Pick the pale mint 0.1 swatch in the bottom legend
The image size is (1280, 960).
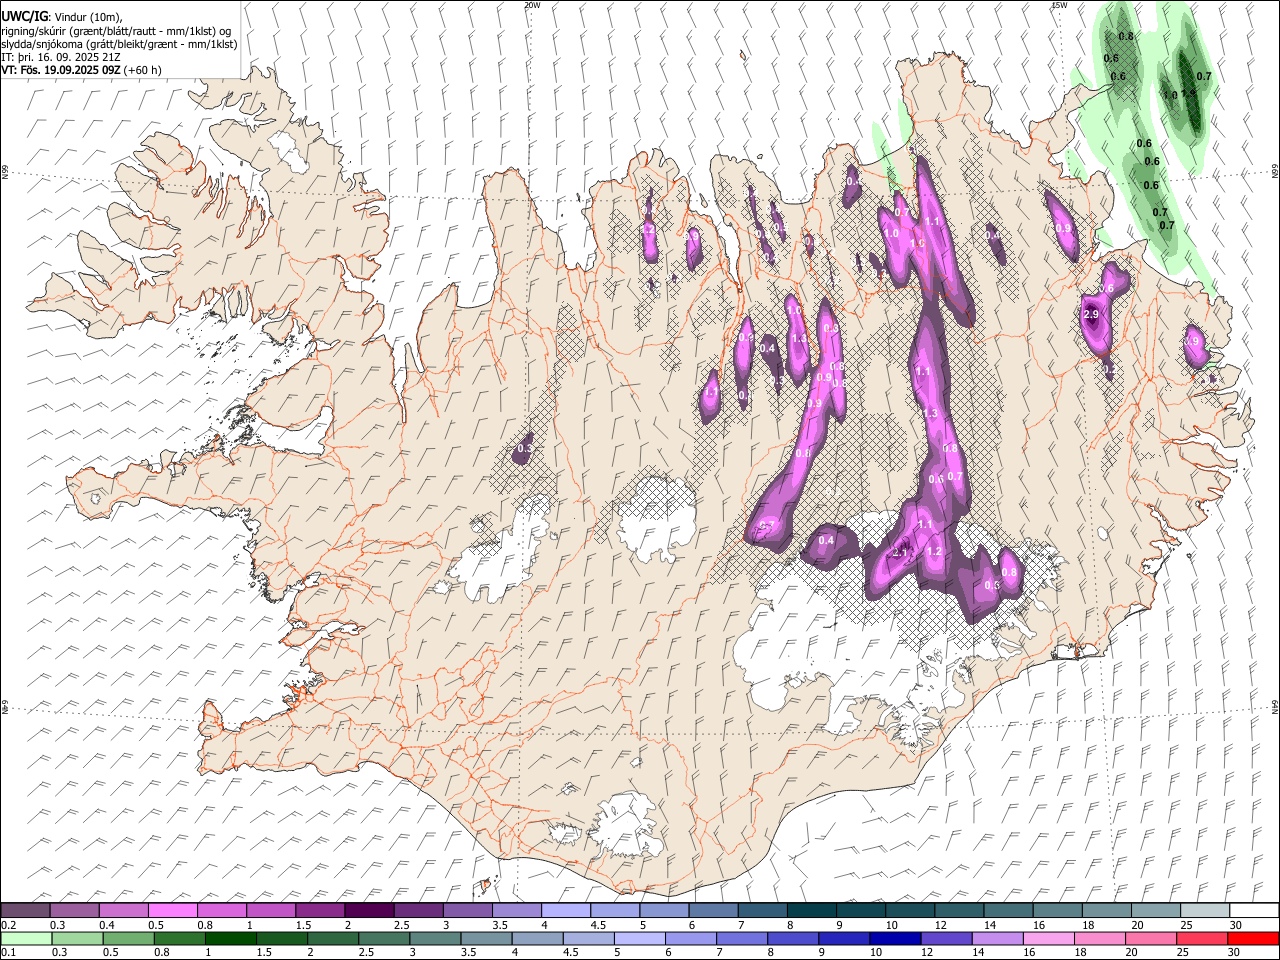click(x=26, y=939)
